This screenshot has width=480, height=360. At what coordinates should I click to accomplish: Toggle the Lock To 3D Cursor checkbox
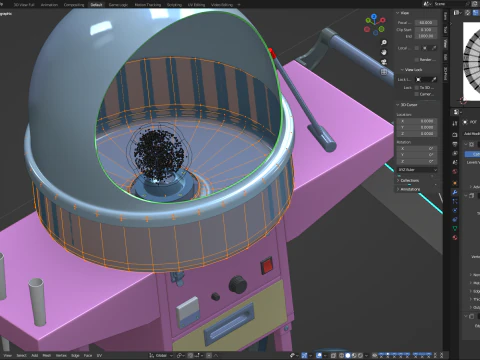(417, 88)
